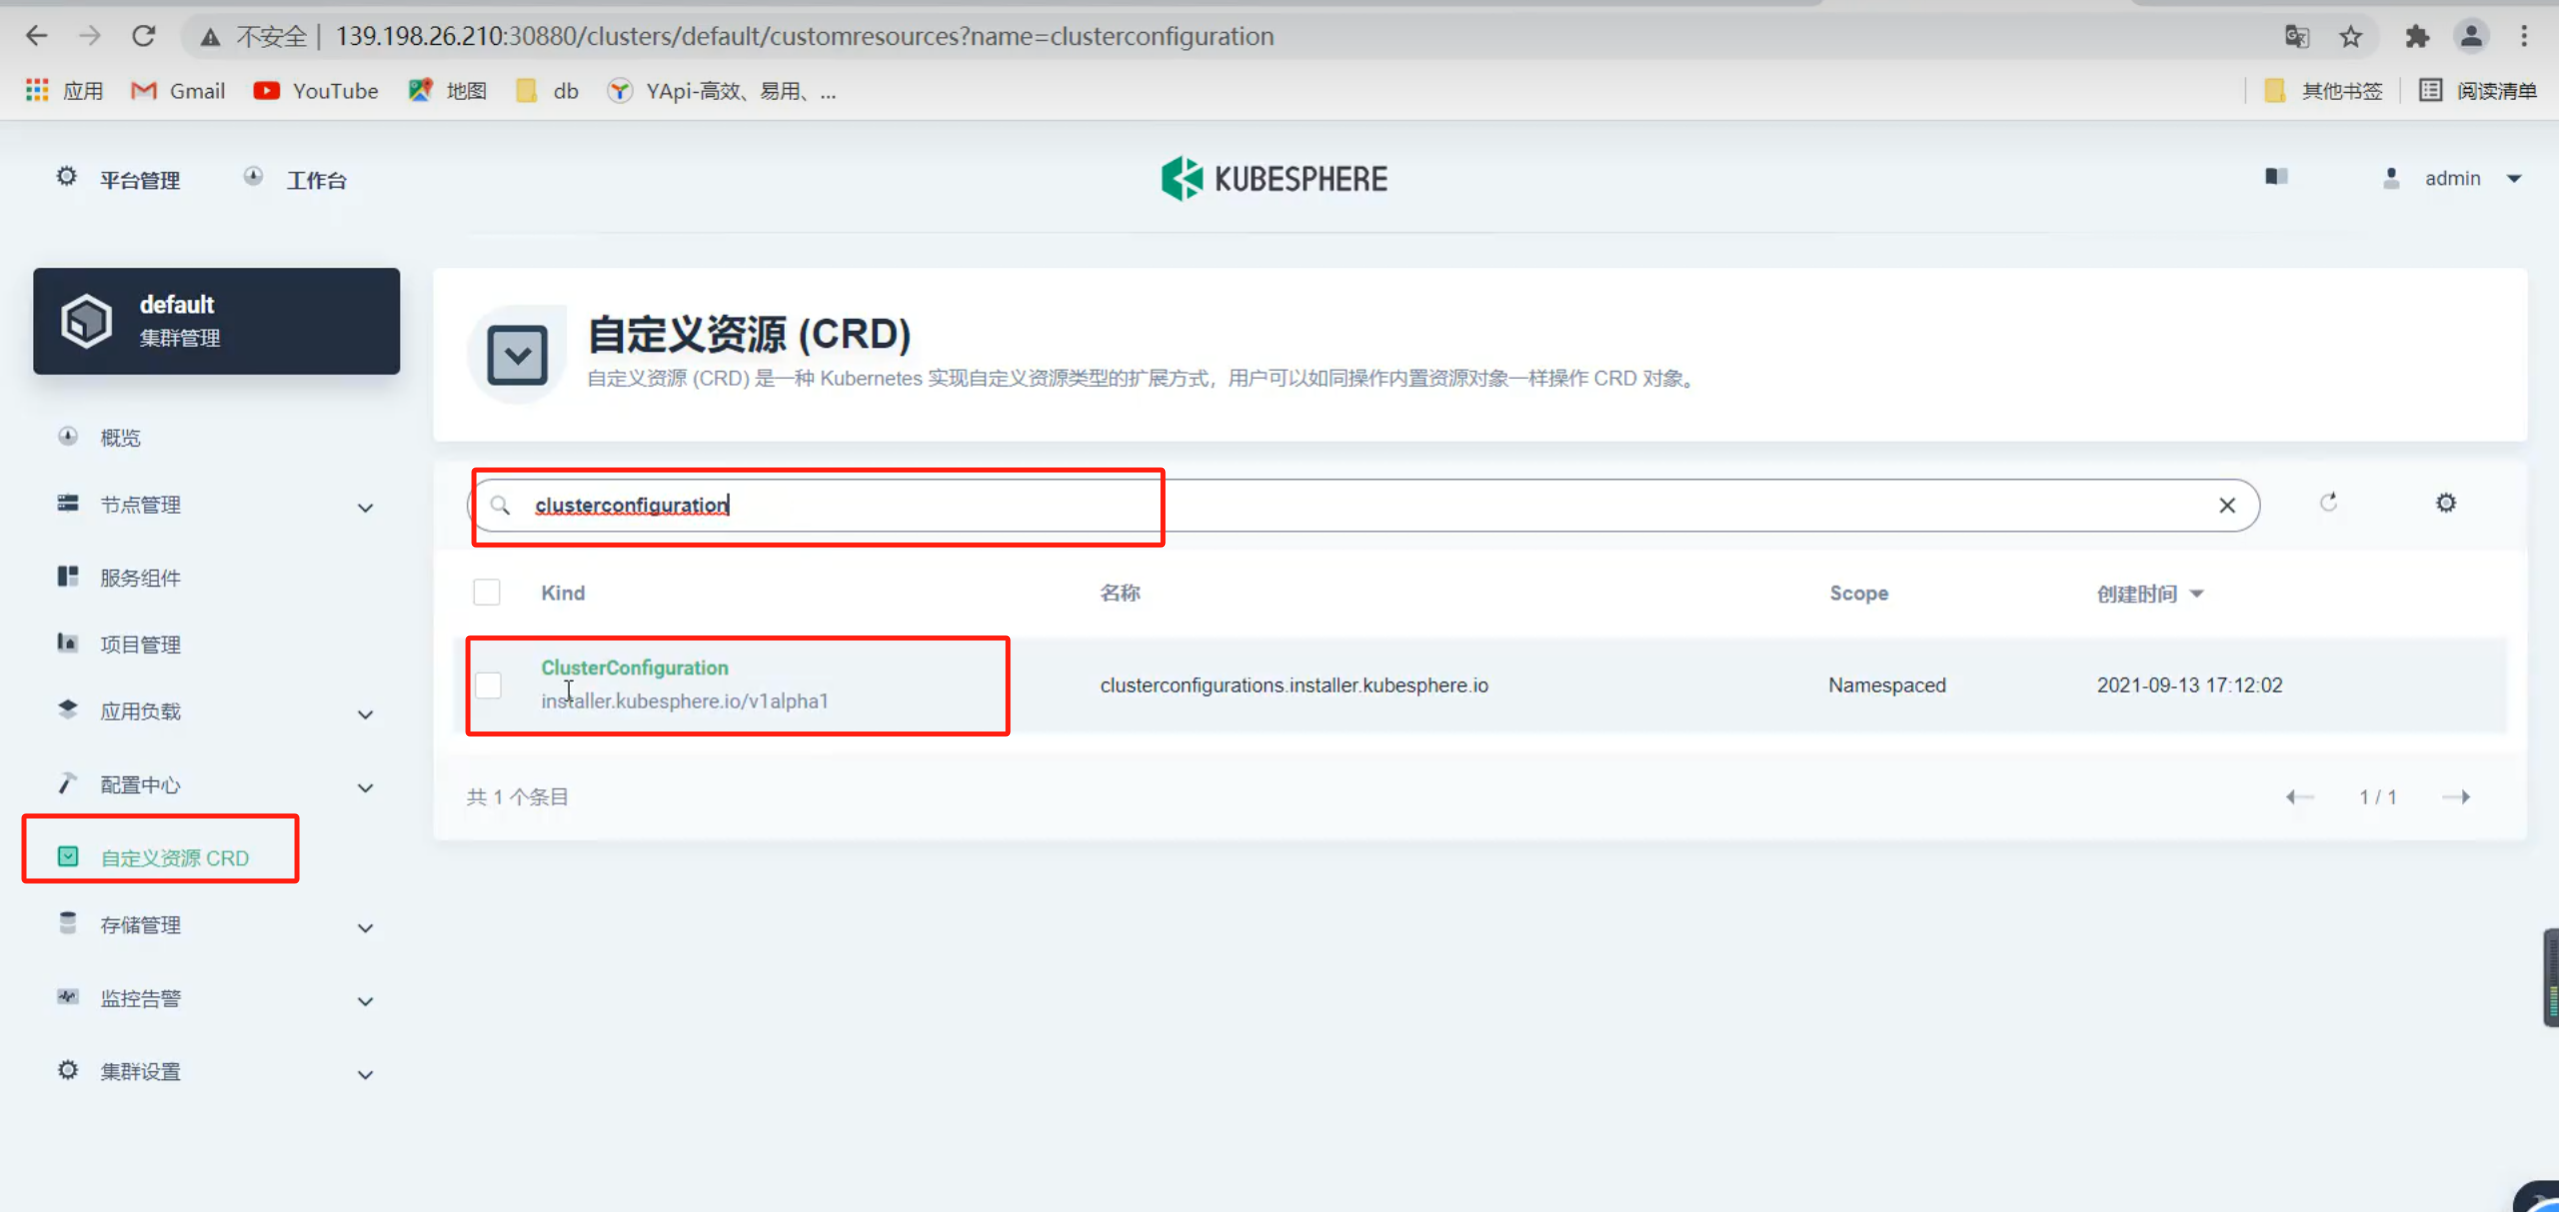Go back using browser back arrow
Image resolution: width=2559 pixels, height=1212 pixels.
pos(36,36)
